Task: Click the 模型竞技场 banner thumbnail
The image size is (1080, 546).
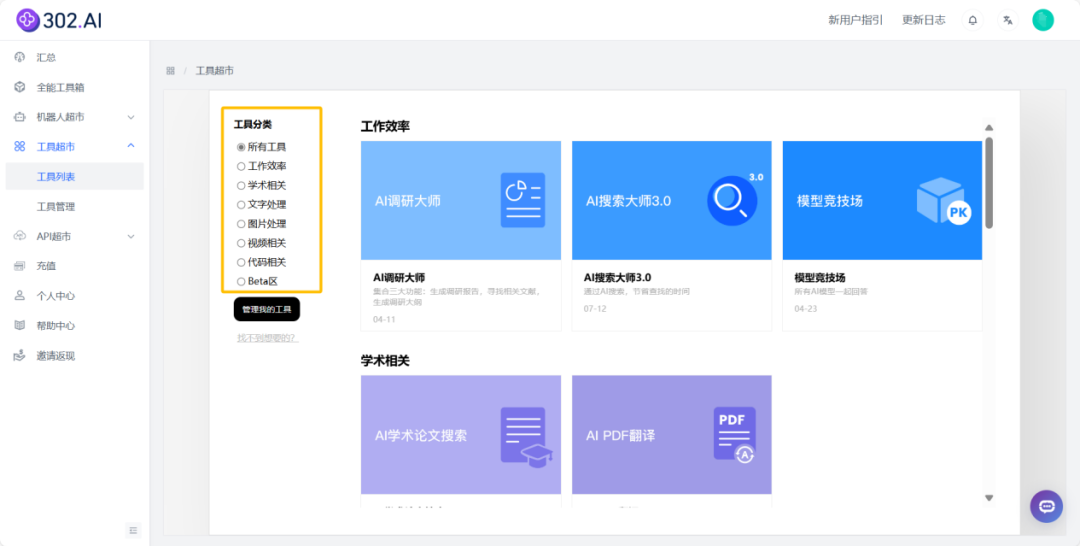Action: coord(882,200)
